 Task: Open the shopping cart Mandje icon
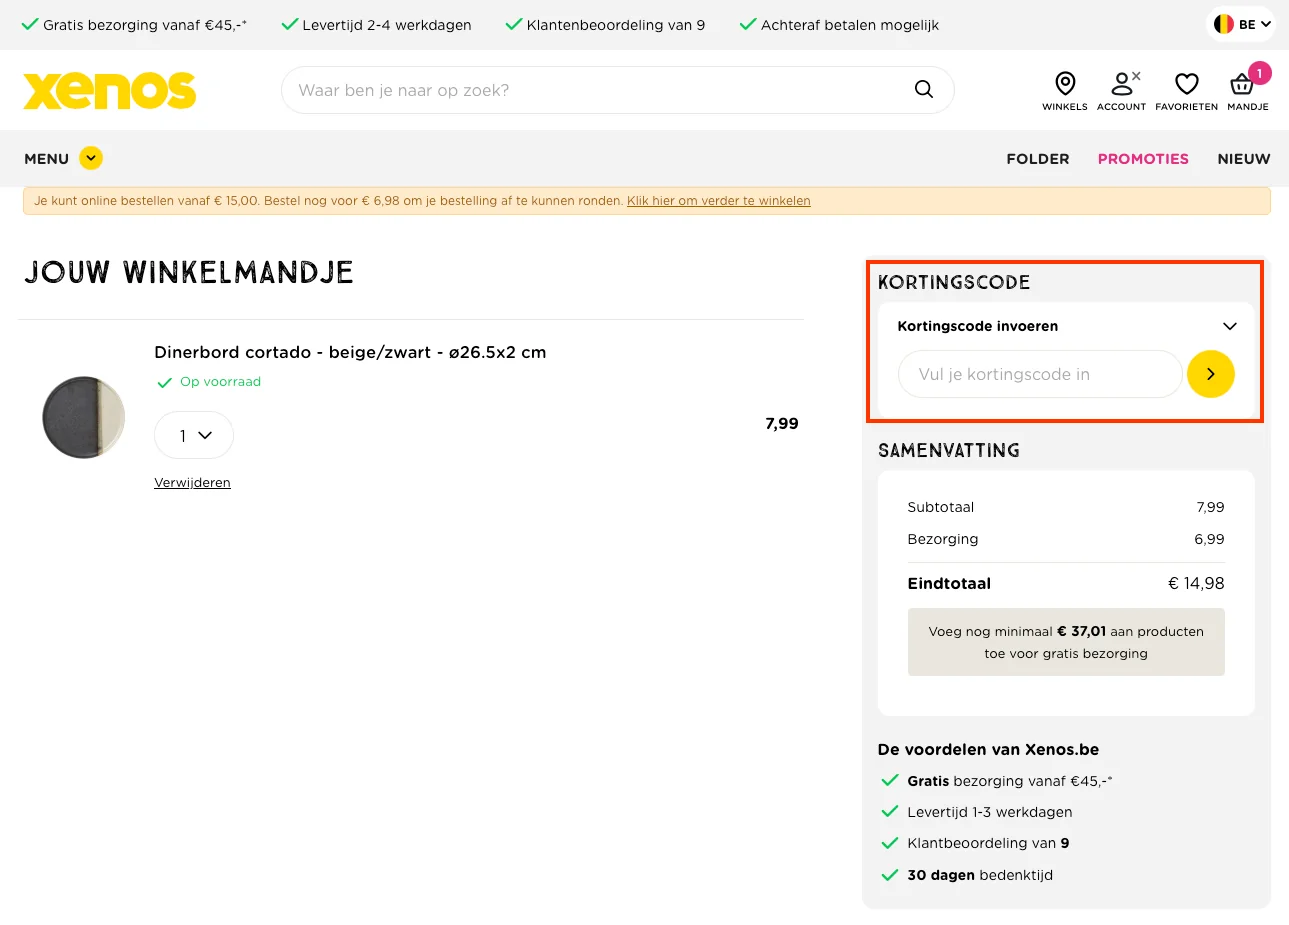coord(1243,87)
